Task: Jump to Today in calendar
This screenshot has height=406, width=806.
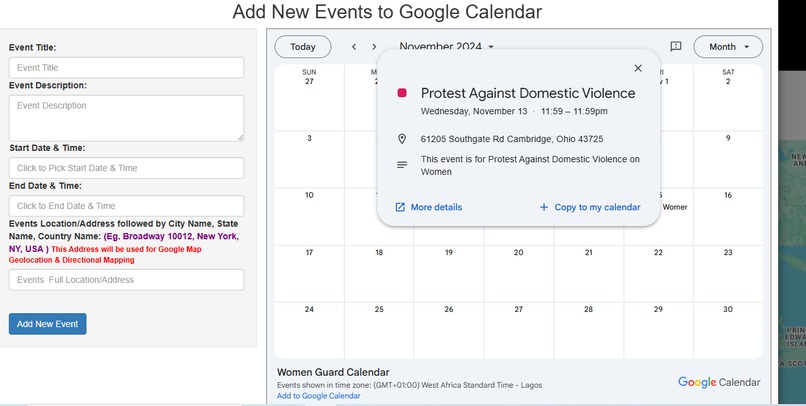Action: tap(303, 47)
